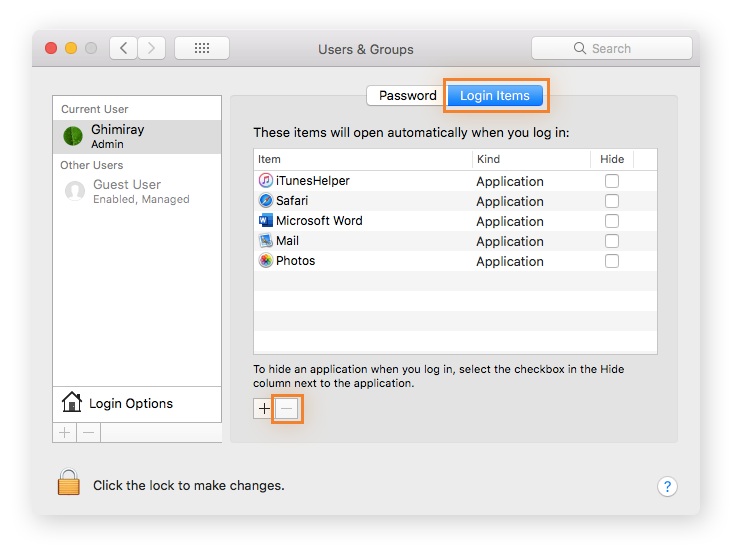The height and width of the screenshot is (550, 733).
Task: Select the Login Items tab
Action: (x=495, y=96)
